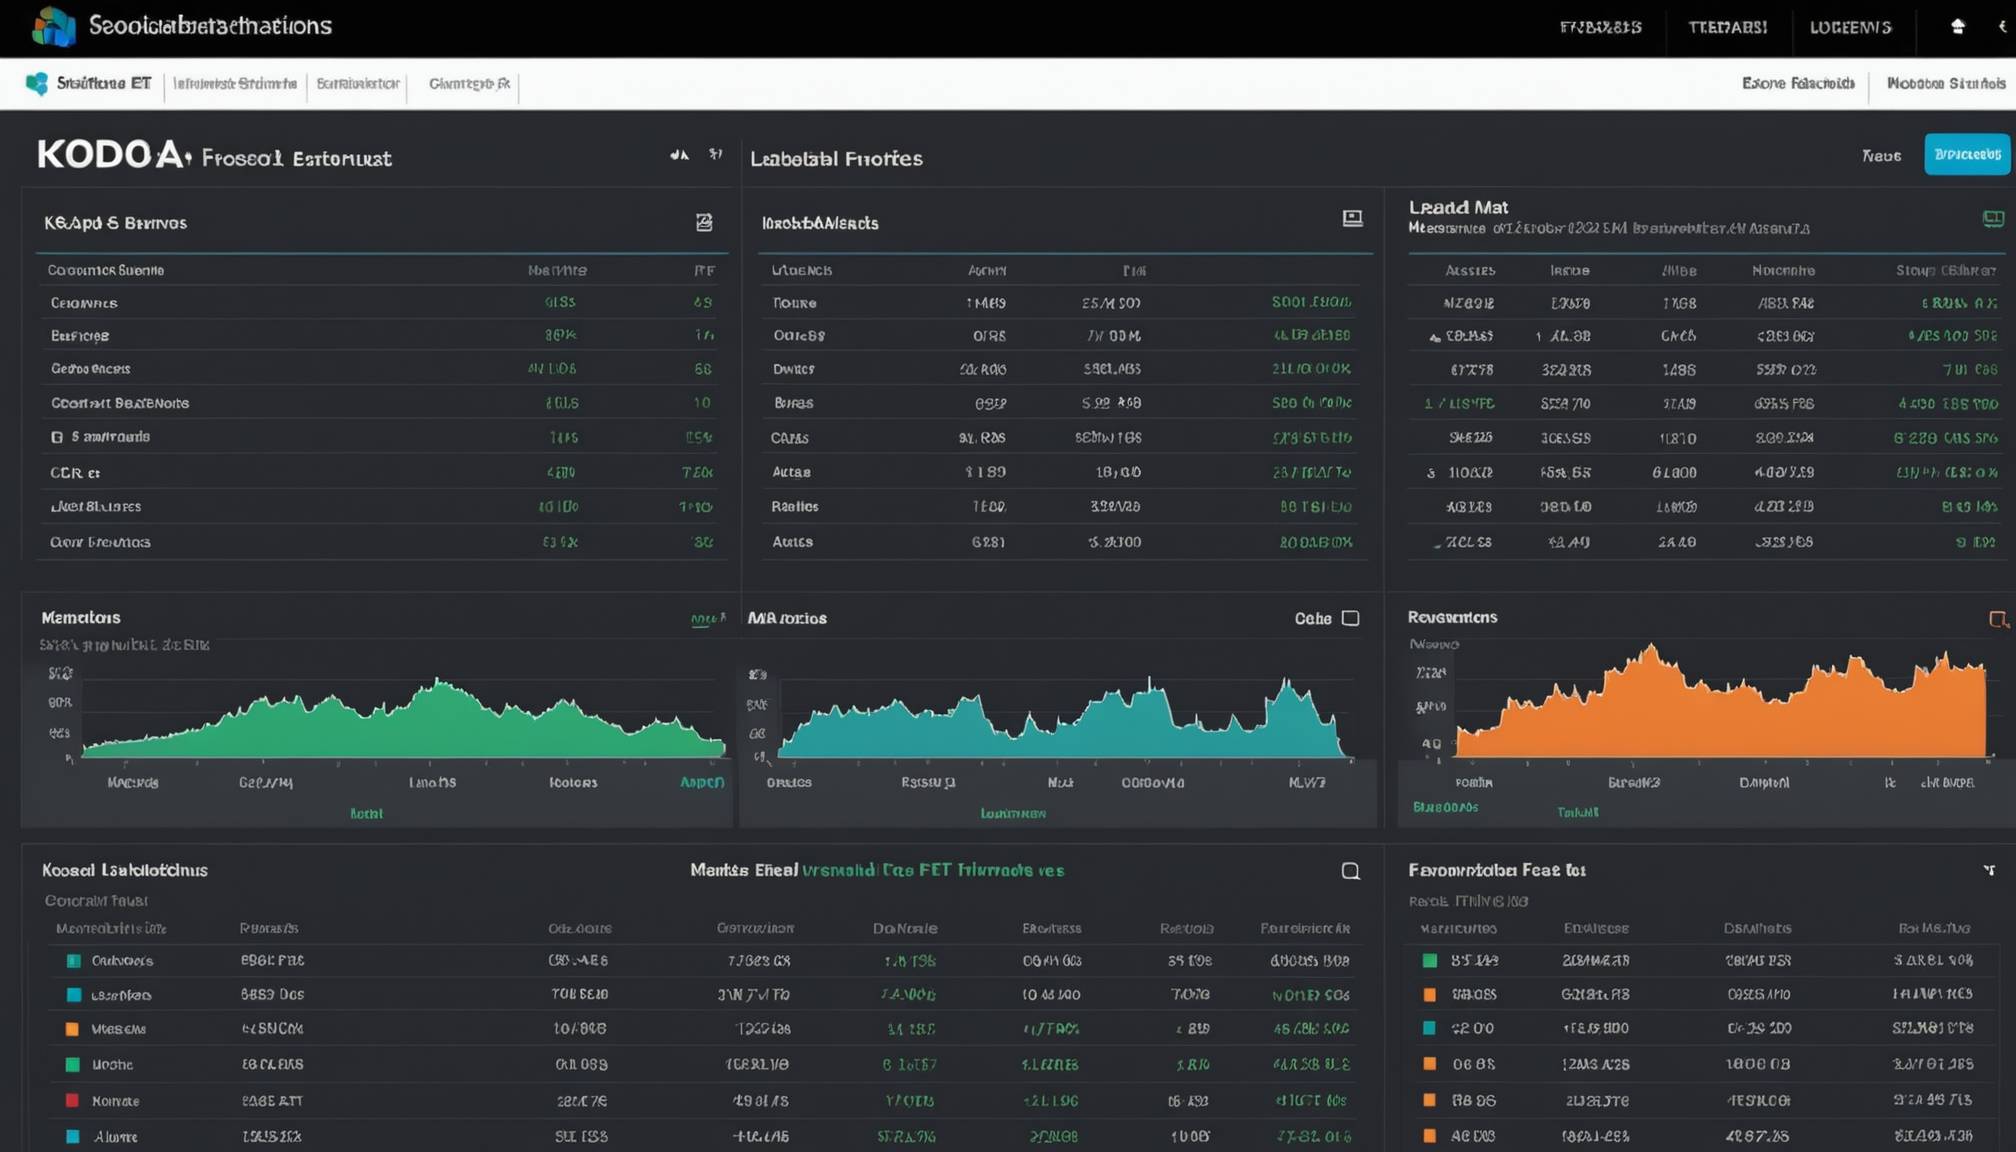Click the search icon in Mentas Eheal panel header
2016x1152 pixels.
click(1350, 871)
